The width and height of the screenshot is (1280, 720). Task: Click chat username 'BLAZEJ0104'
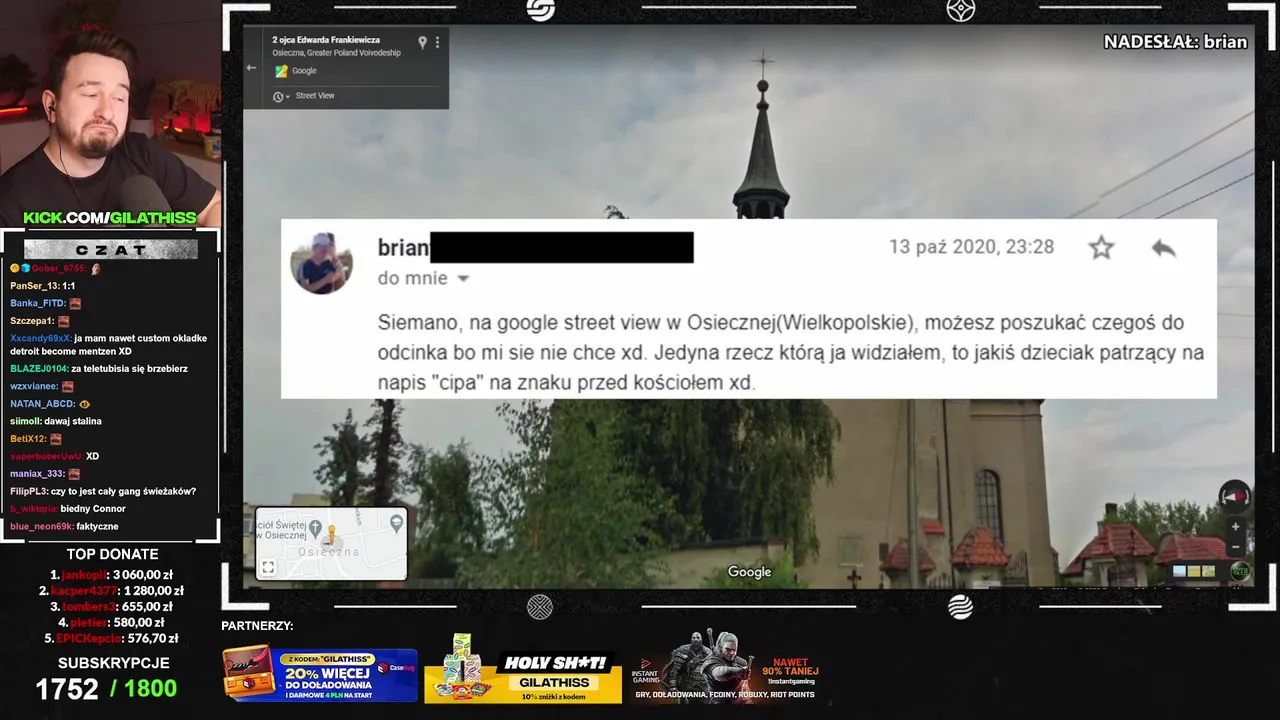[x=39, y=369]
